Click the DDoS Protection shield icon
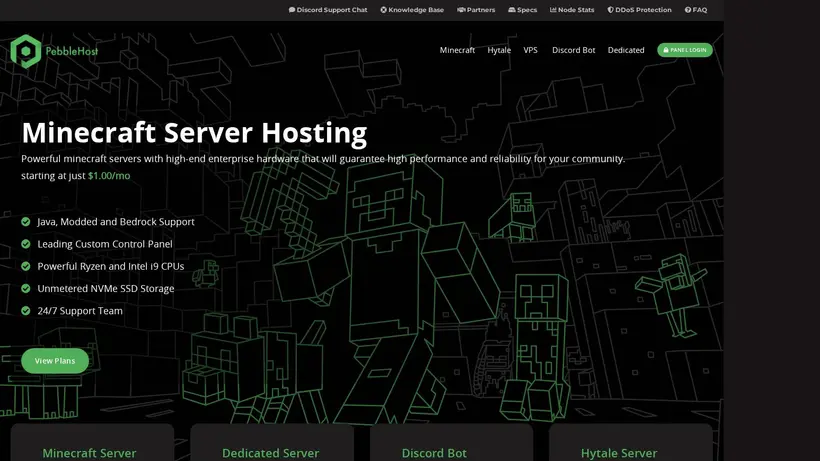Screen dimensions: 820x461 point(610,10)
